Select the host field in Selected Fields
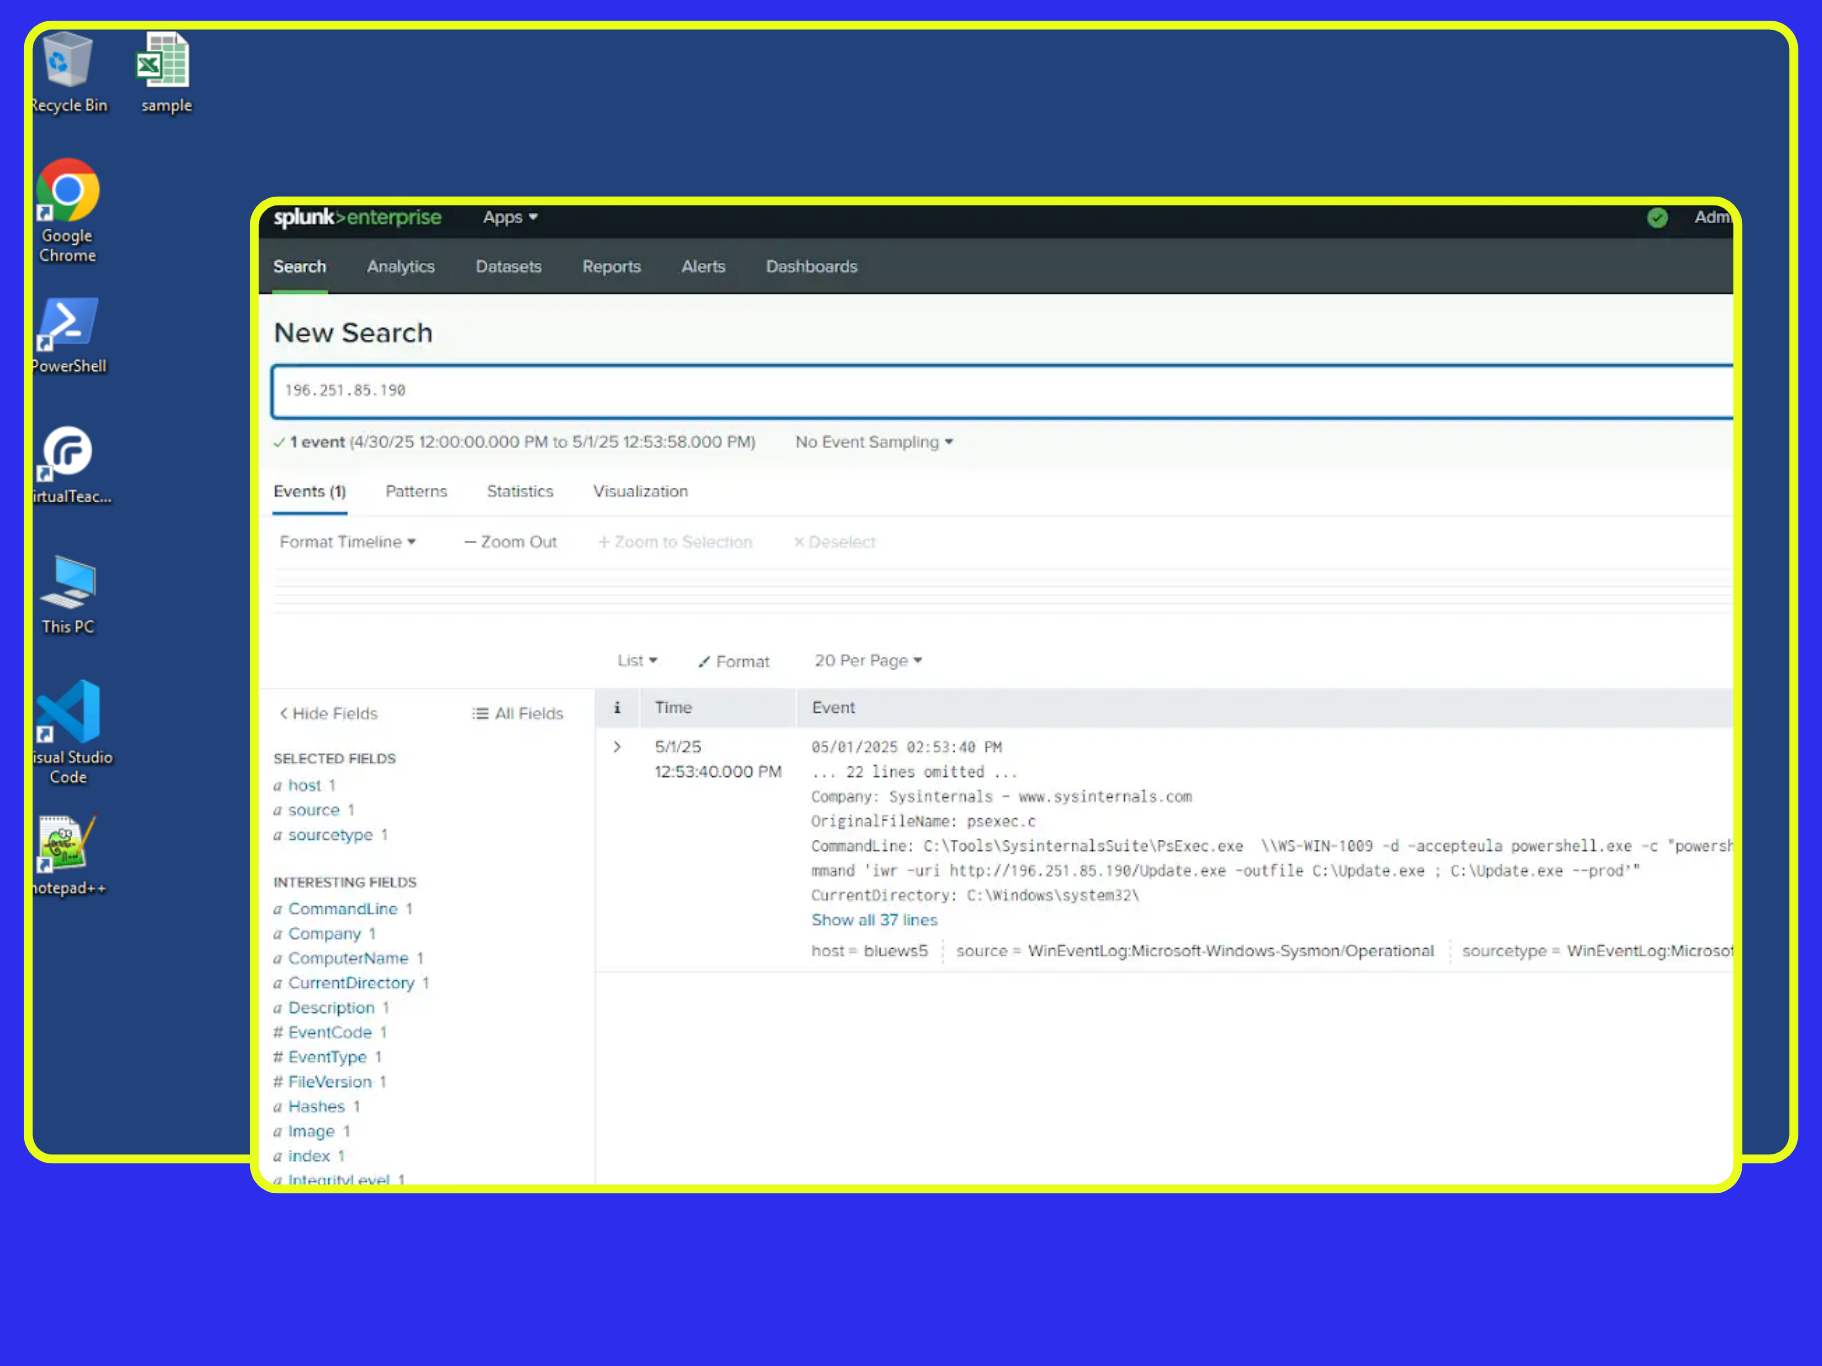The image size is (1822, 1366). tap(305, 785)
